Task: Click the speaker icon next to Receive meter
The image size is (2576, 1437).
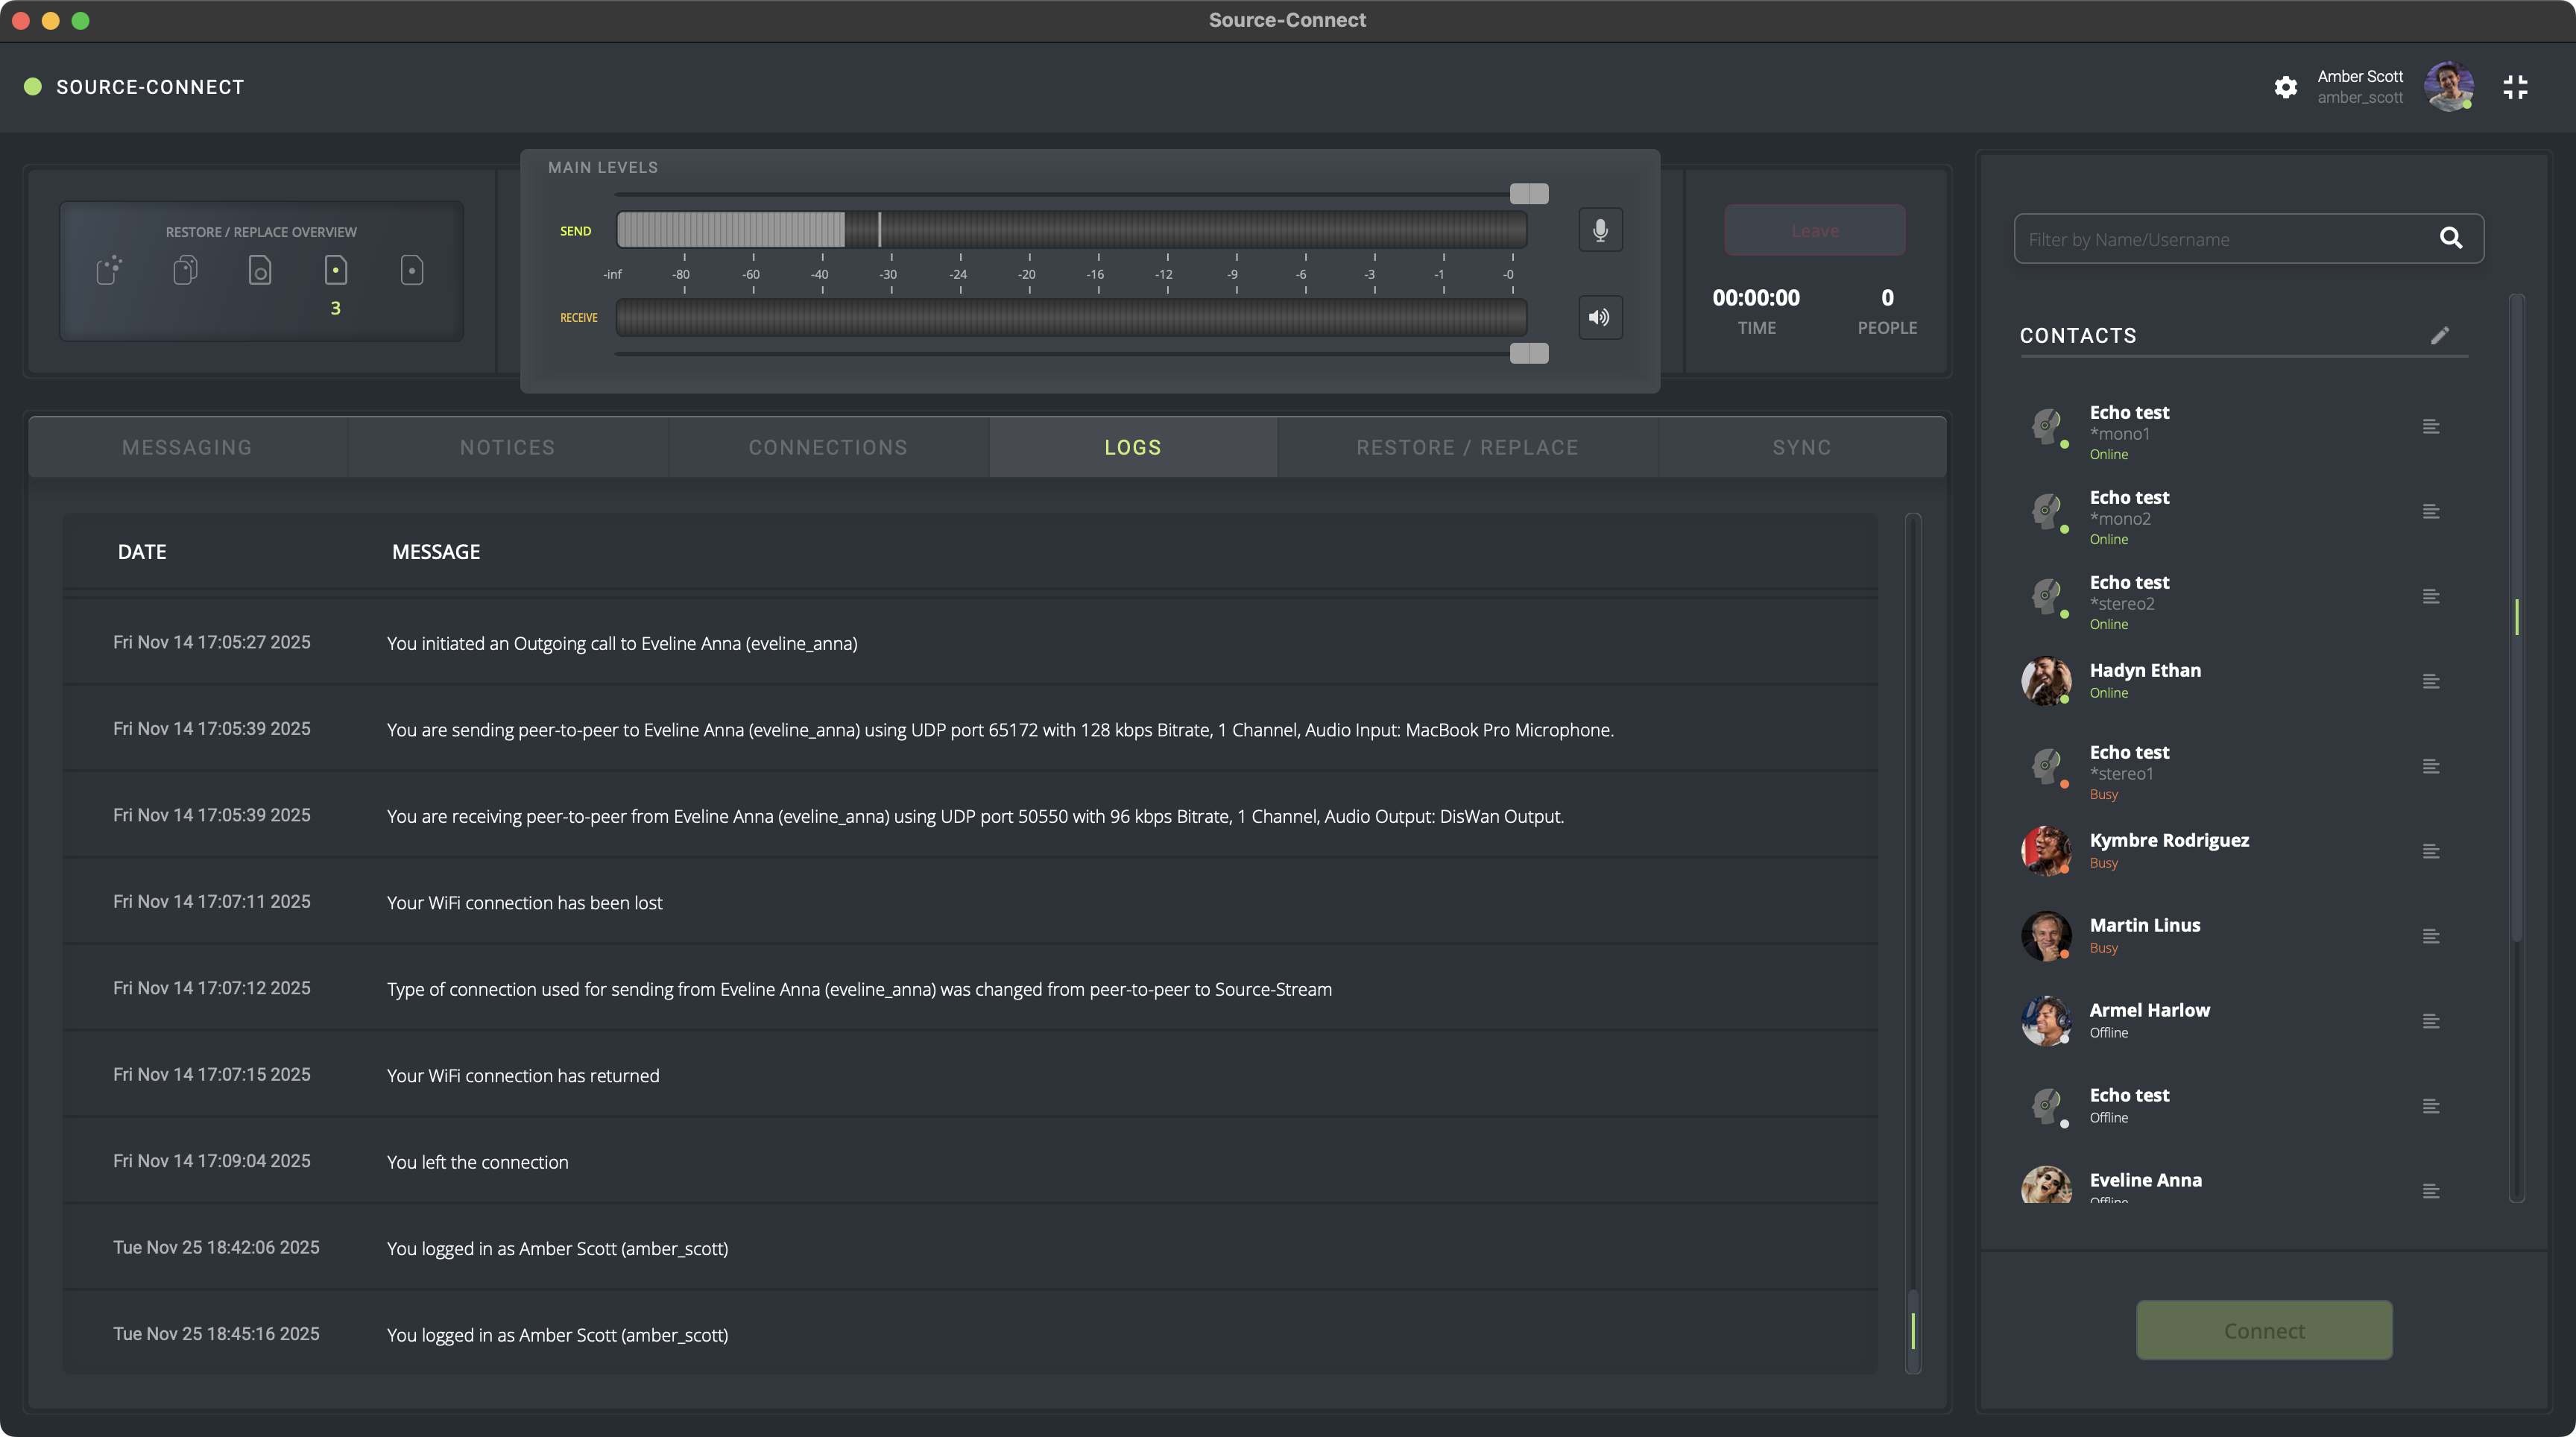Action: point(1600,318)
